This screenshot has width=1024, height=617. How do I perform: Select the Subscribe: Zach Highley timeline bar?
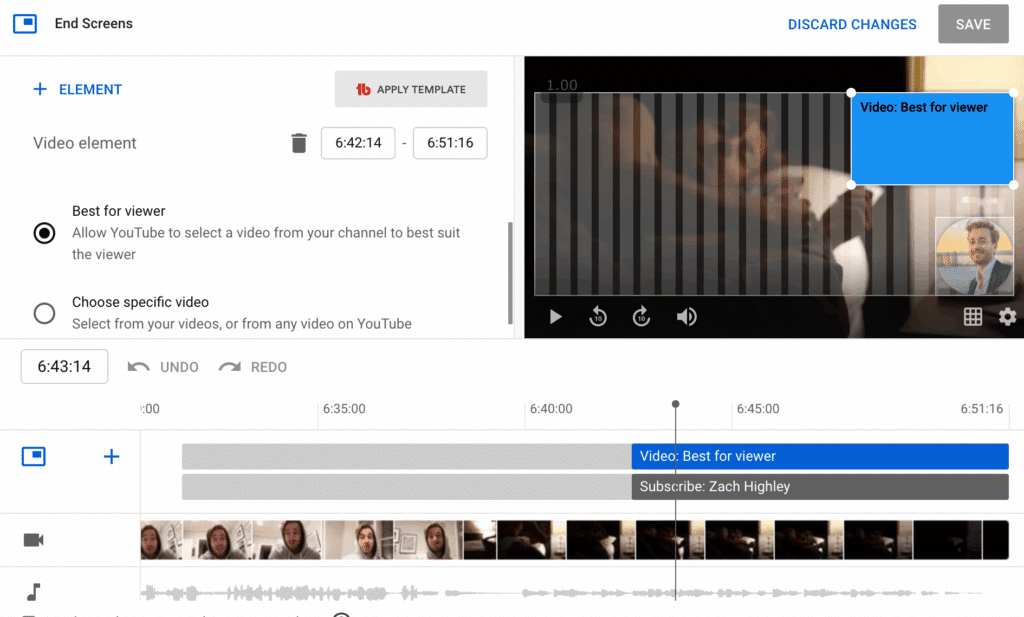coord(820,487)
